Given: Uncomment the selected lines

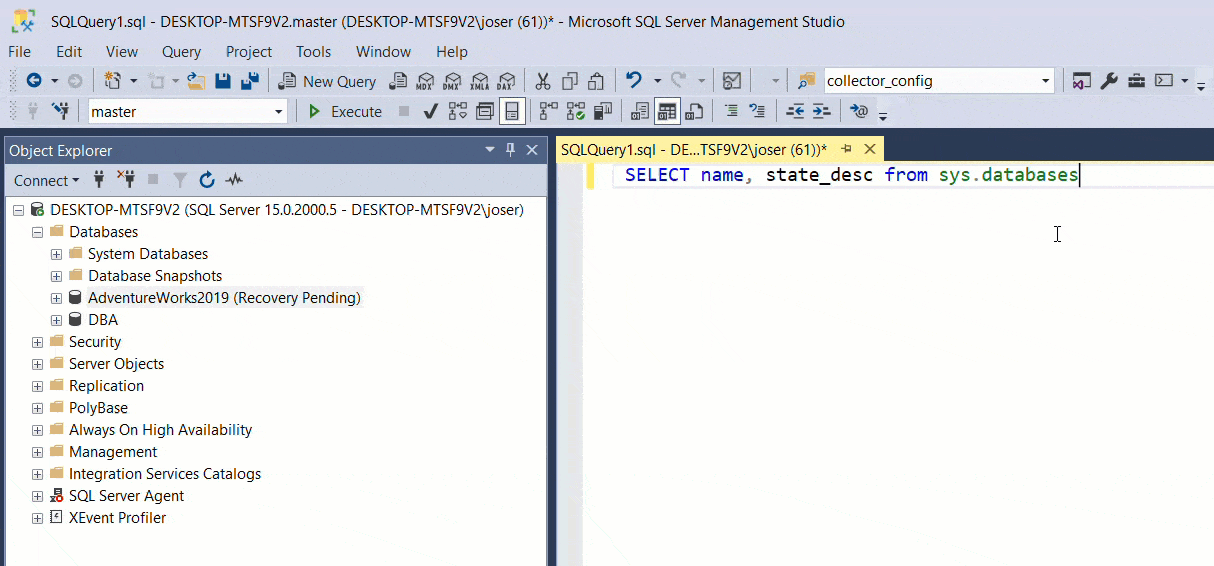Looking at the screenshot, I should pos(758,111).
